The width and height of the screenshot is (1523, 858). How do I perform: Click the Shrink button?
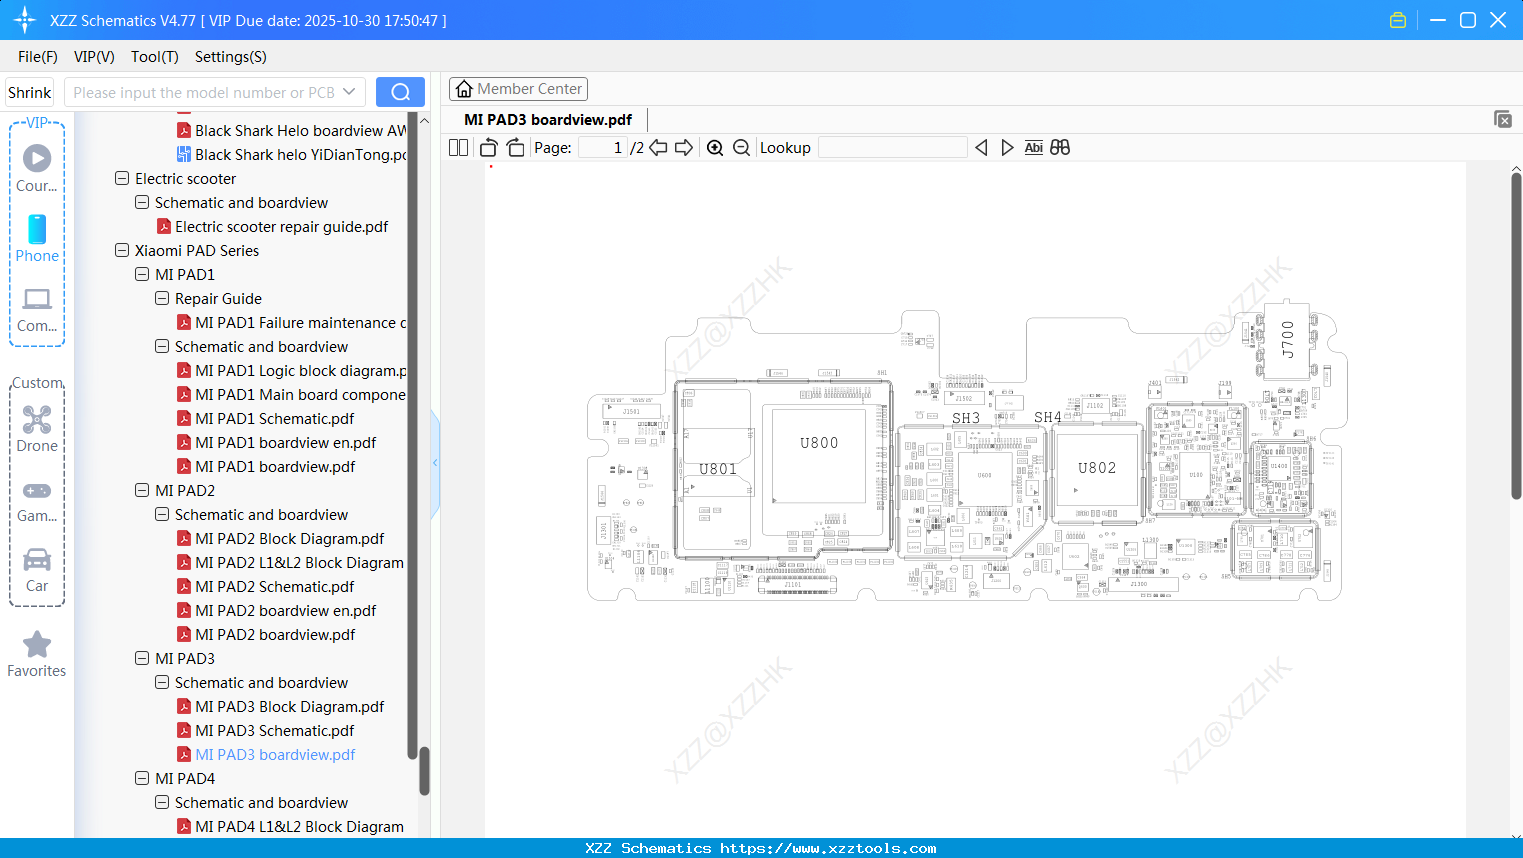(30, 92)
